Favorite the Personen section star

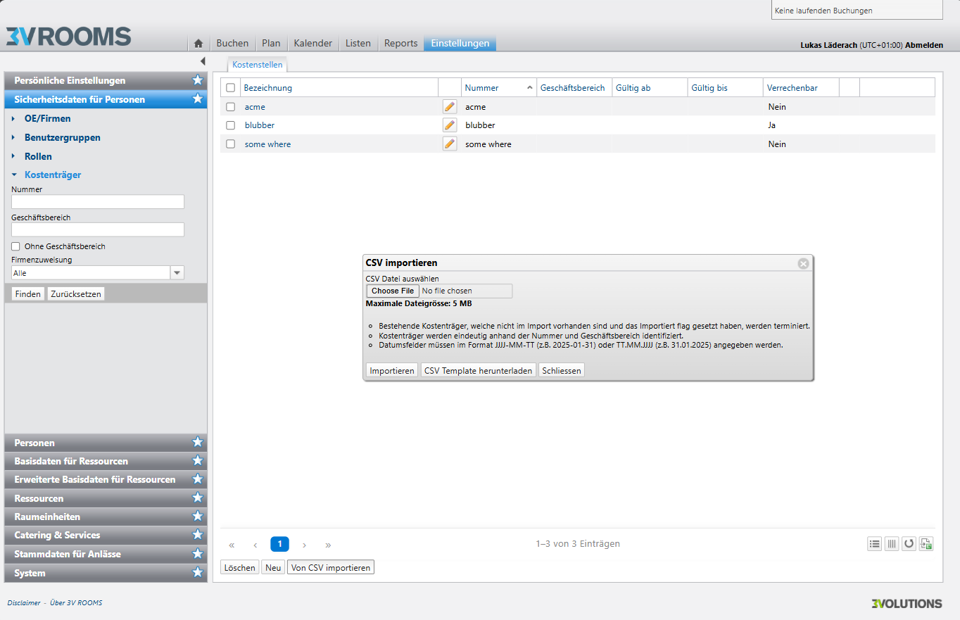tap(197, 442)
